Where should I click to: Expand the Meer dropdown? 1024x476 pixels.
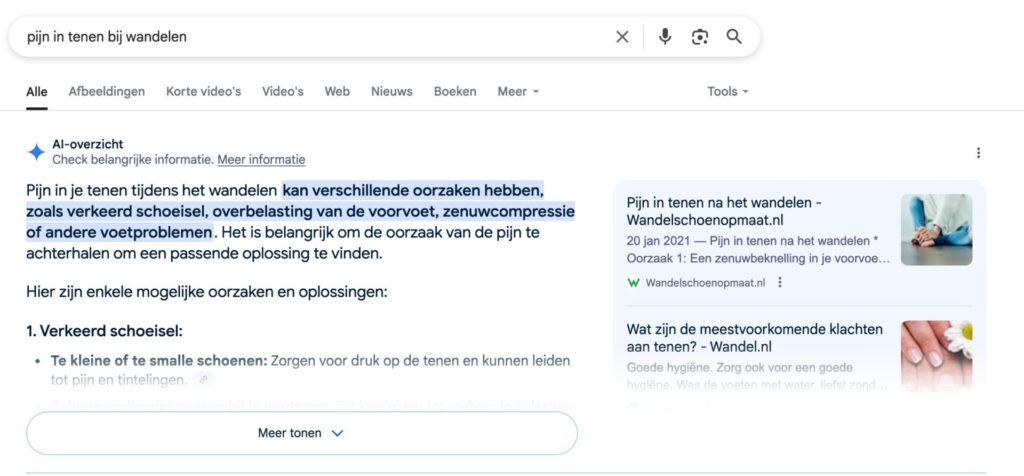518,91
